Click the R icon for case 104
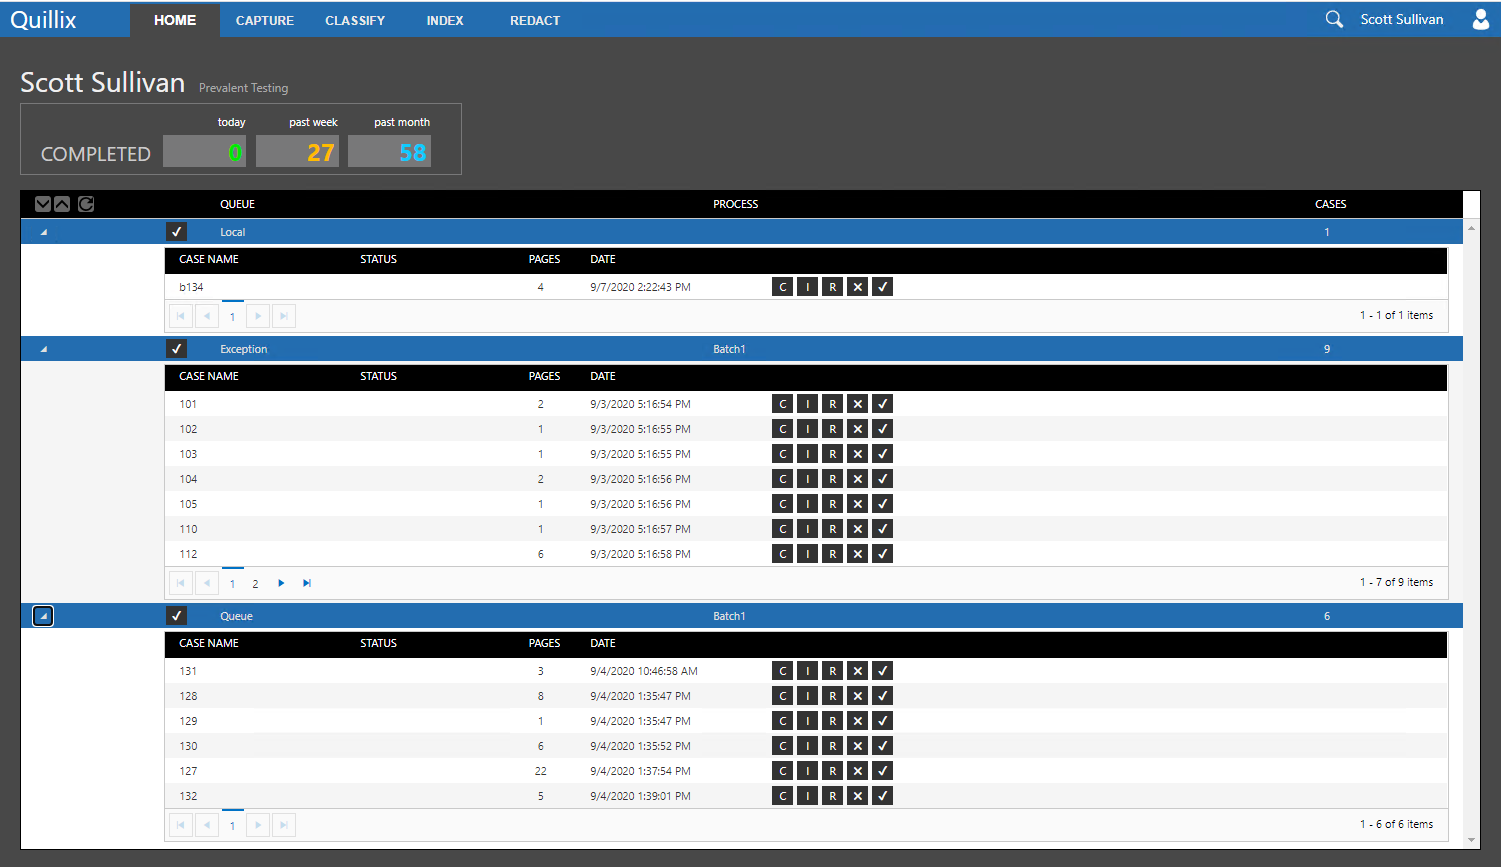The height and width of the screenshot is (867, 1501). [832, 479]
